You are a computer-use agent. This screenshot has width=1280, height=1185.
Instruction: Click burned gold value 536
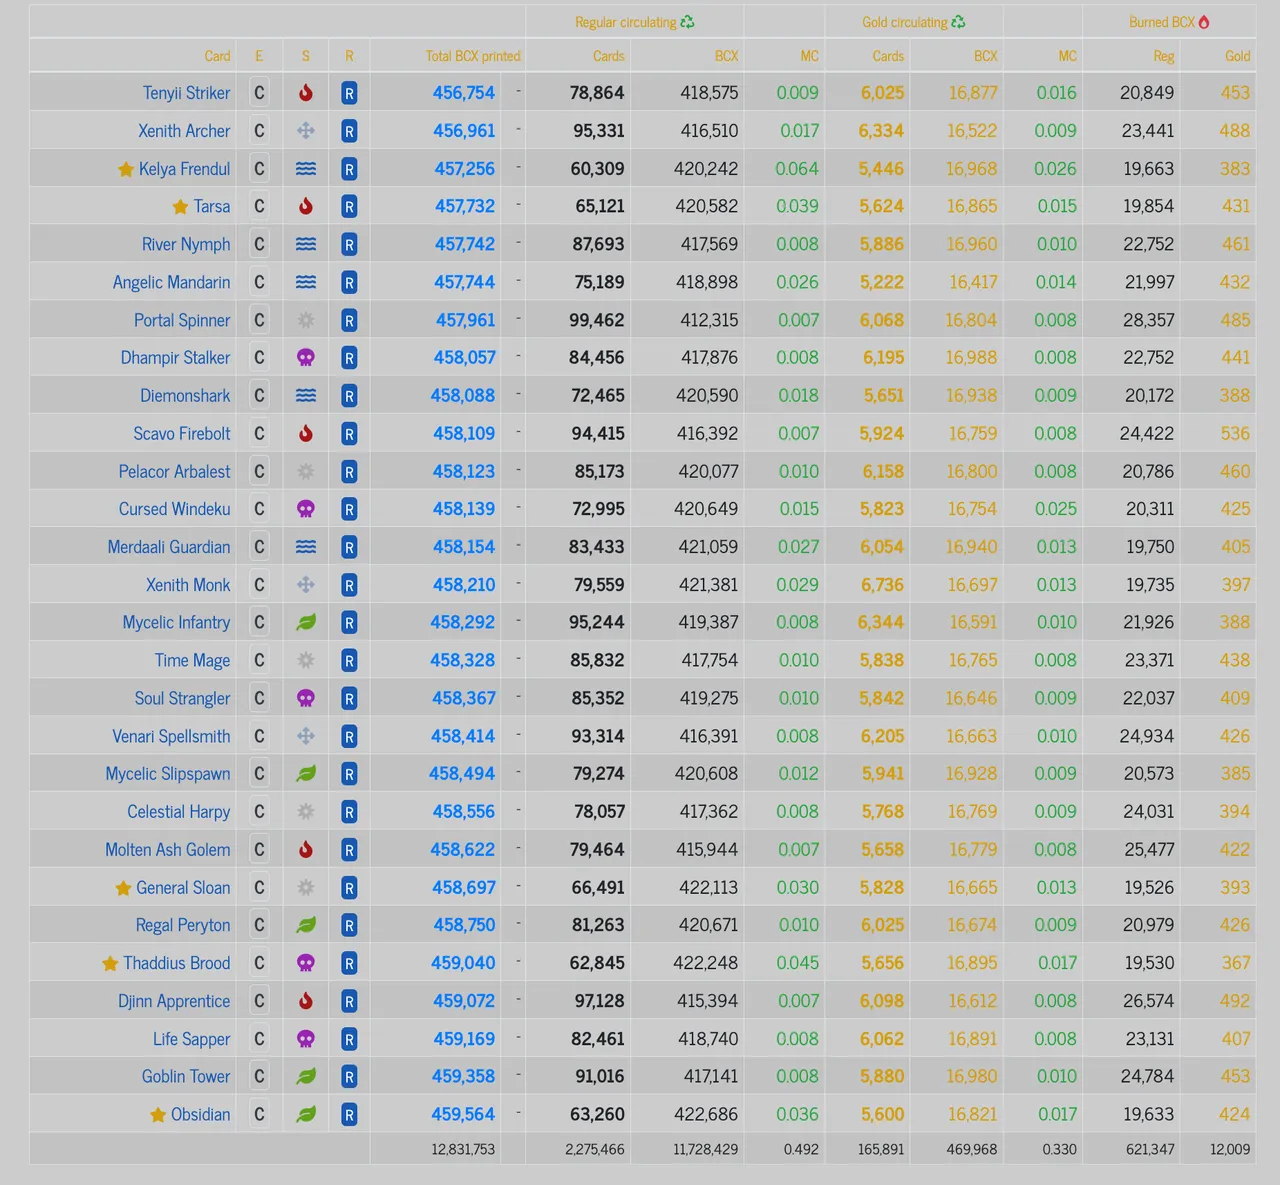pyautogui.click(x=1235, y=433)
